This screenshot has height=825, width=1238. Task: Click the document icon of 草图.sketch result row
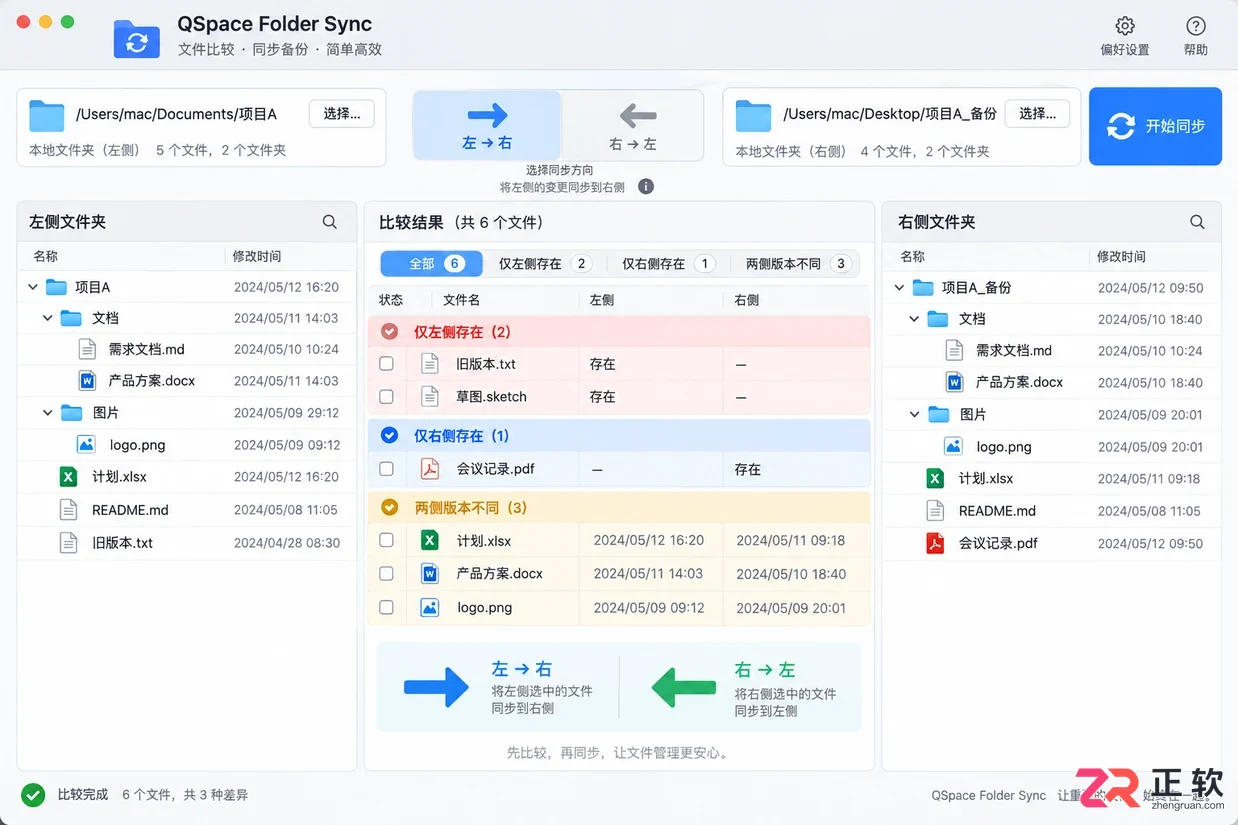click(430, 396)
